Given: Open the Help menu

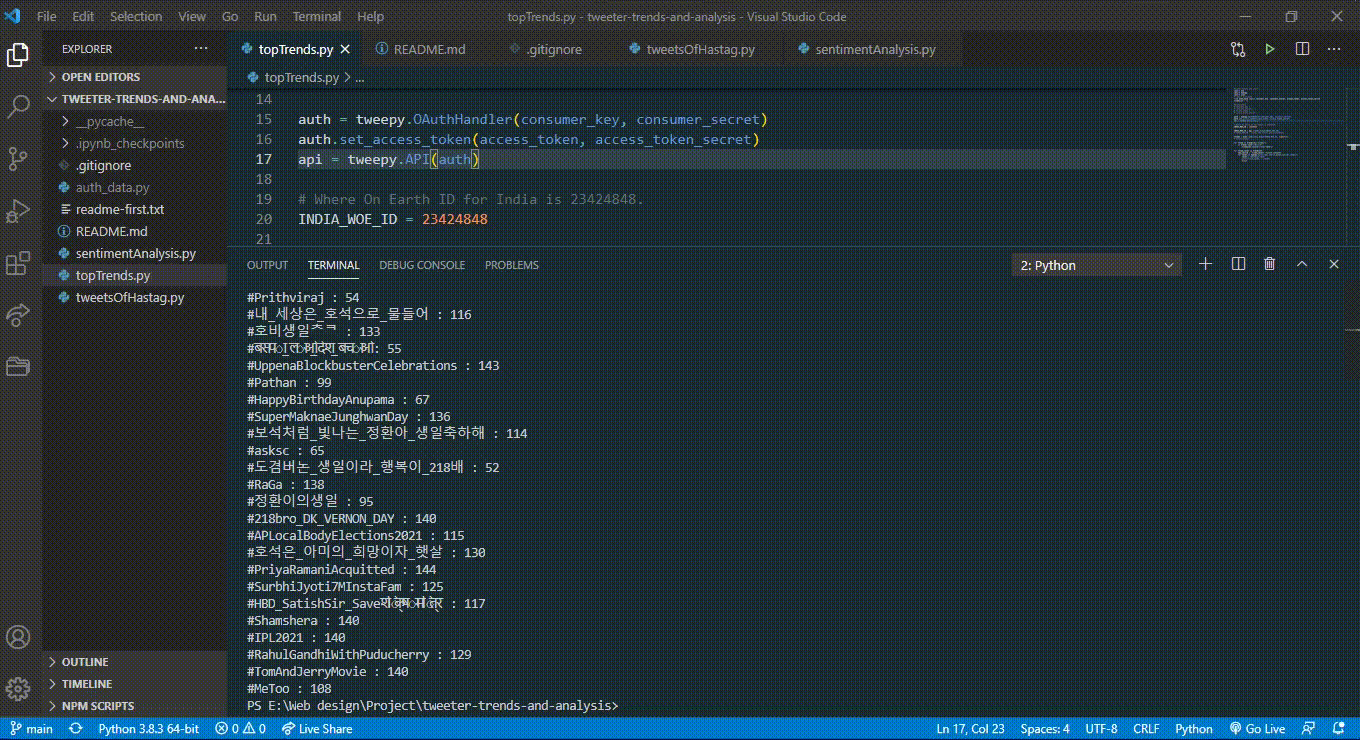Looking at the screenshot, I should [370, 16].
